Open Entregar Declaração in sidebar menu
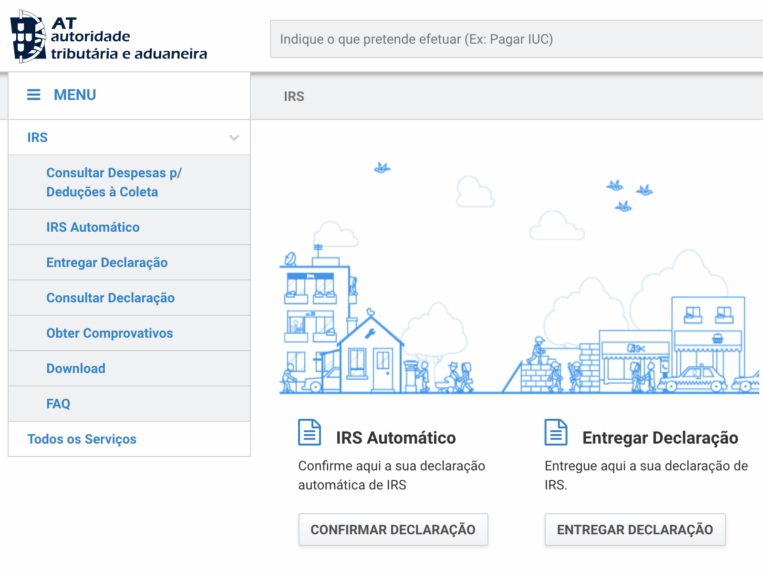Screen dimensions: 763x576 click(107, 263)
